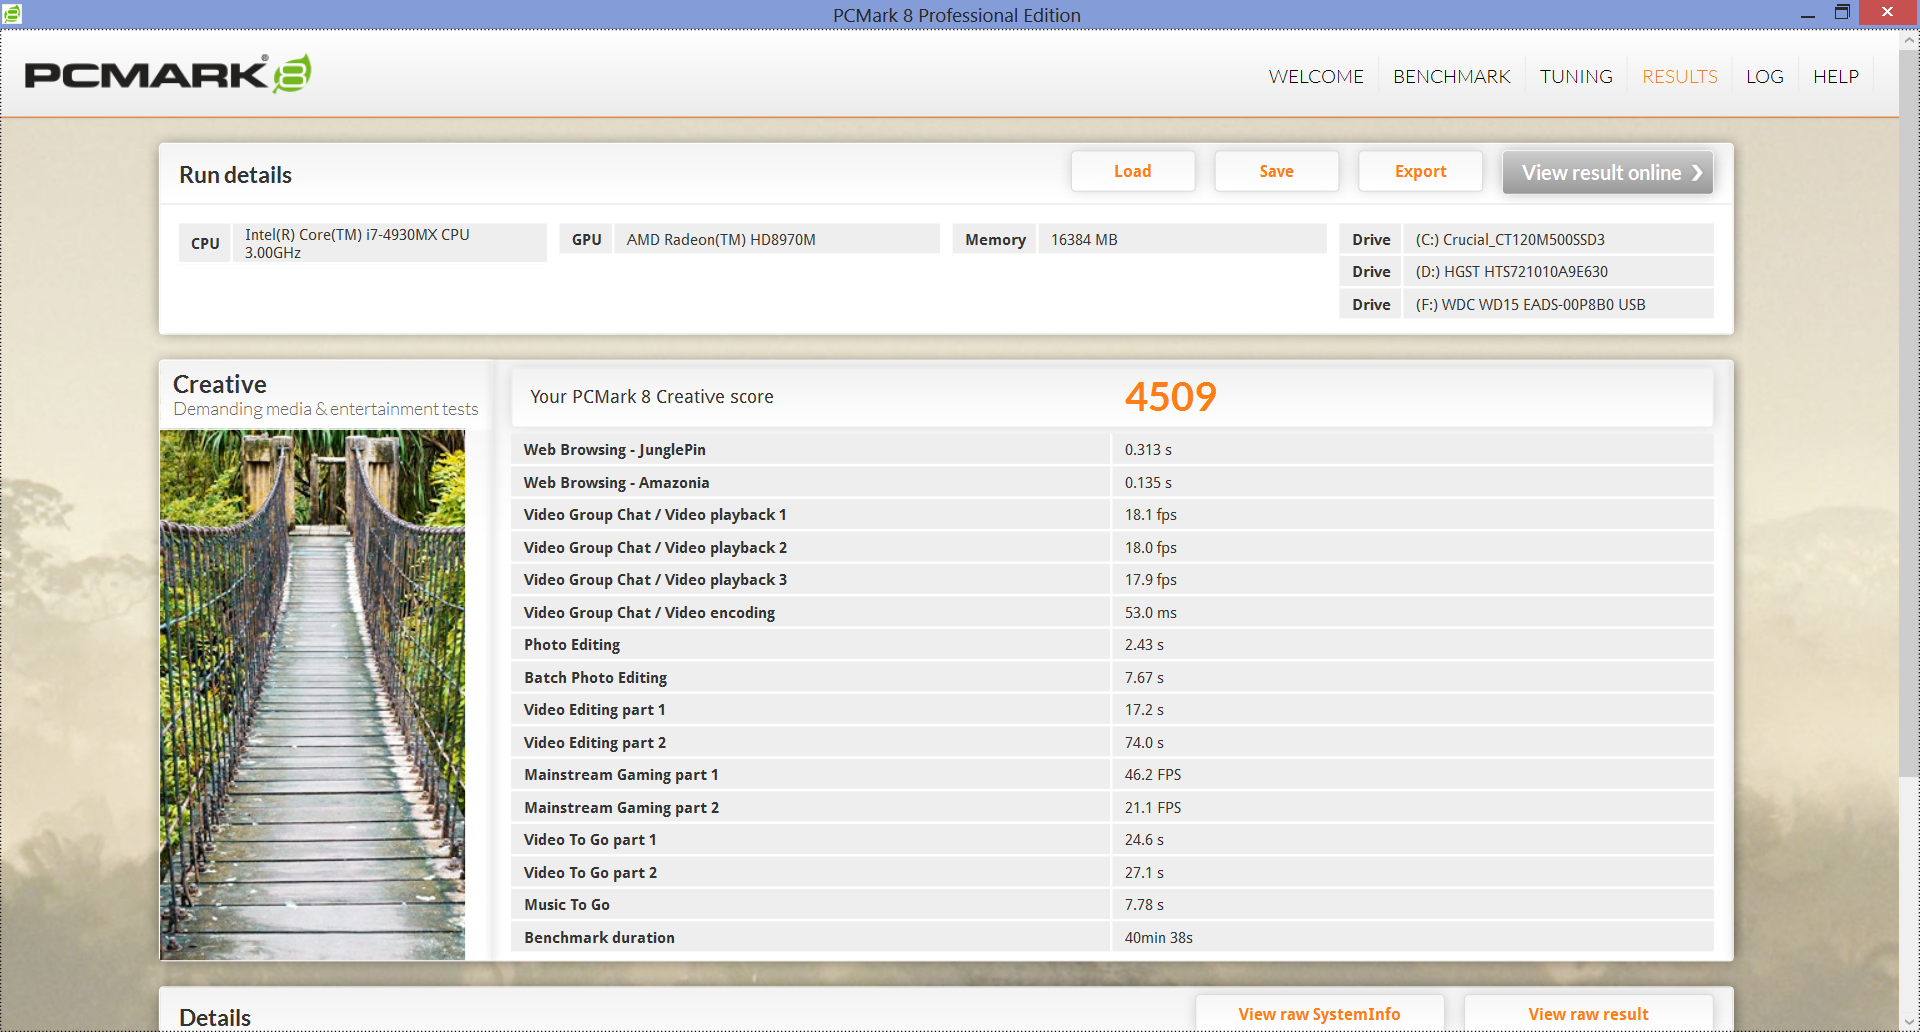The width and height of the screenshot is (1920, 1032).
Task: Open View raw SystemInfo
Action: (x=1319, y=1013)
